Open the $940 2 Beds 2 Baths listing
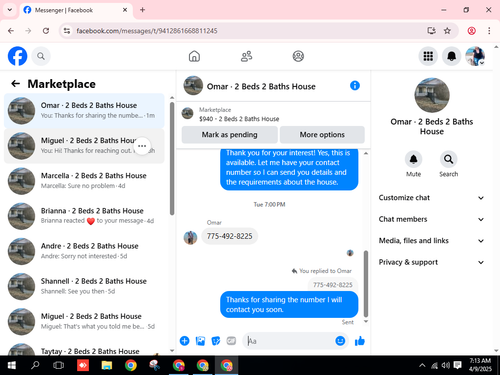Viewport: 500px width, 375px height. click(239, 119)
